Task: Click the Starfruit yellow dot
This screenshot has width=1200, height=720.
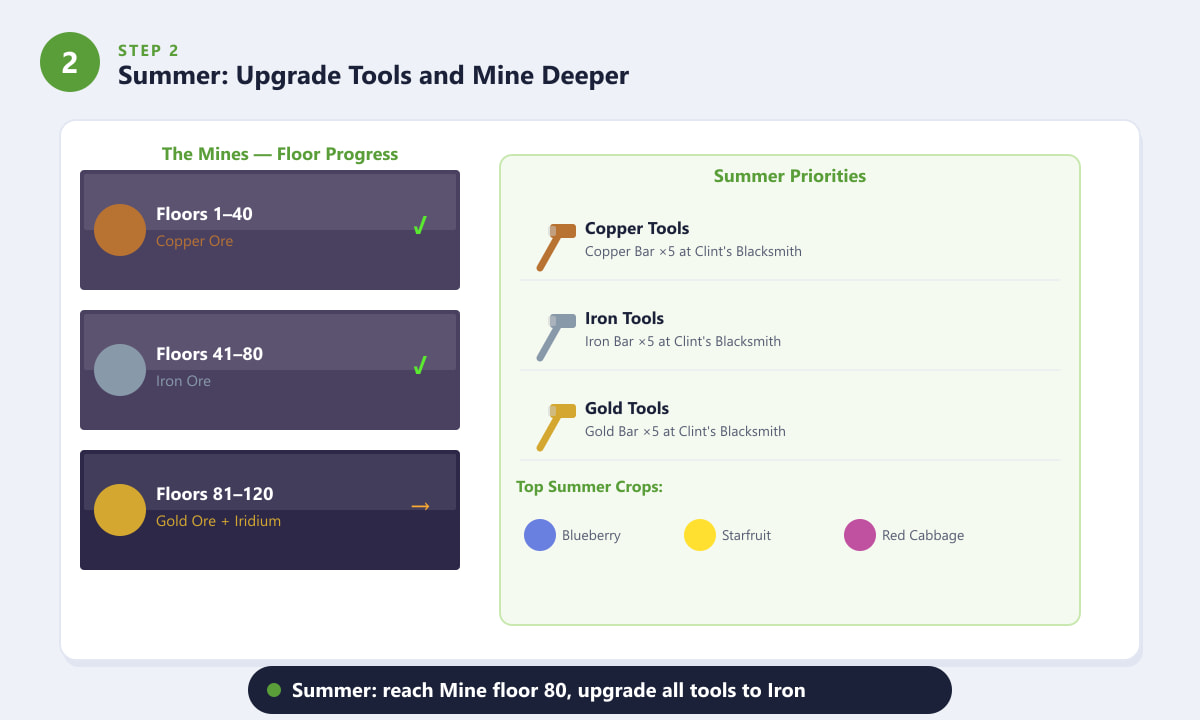Action: [x=700, y=535]
